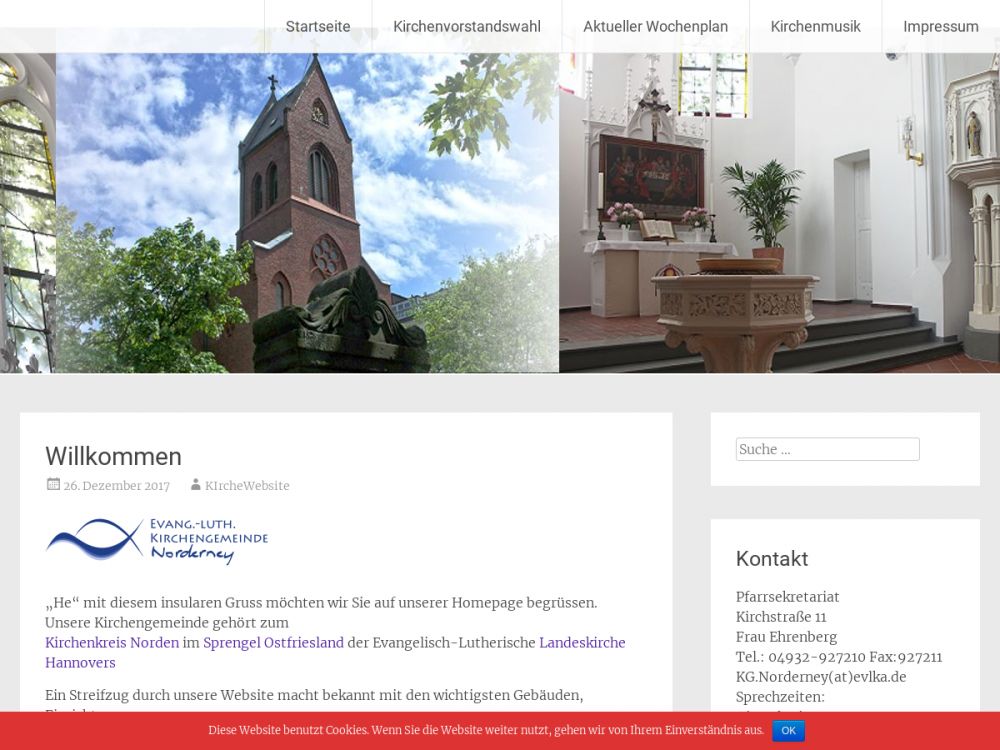Open the Landeskirche Hannovers link
The image size is (1000, 750).
[582, 643]
